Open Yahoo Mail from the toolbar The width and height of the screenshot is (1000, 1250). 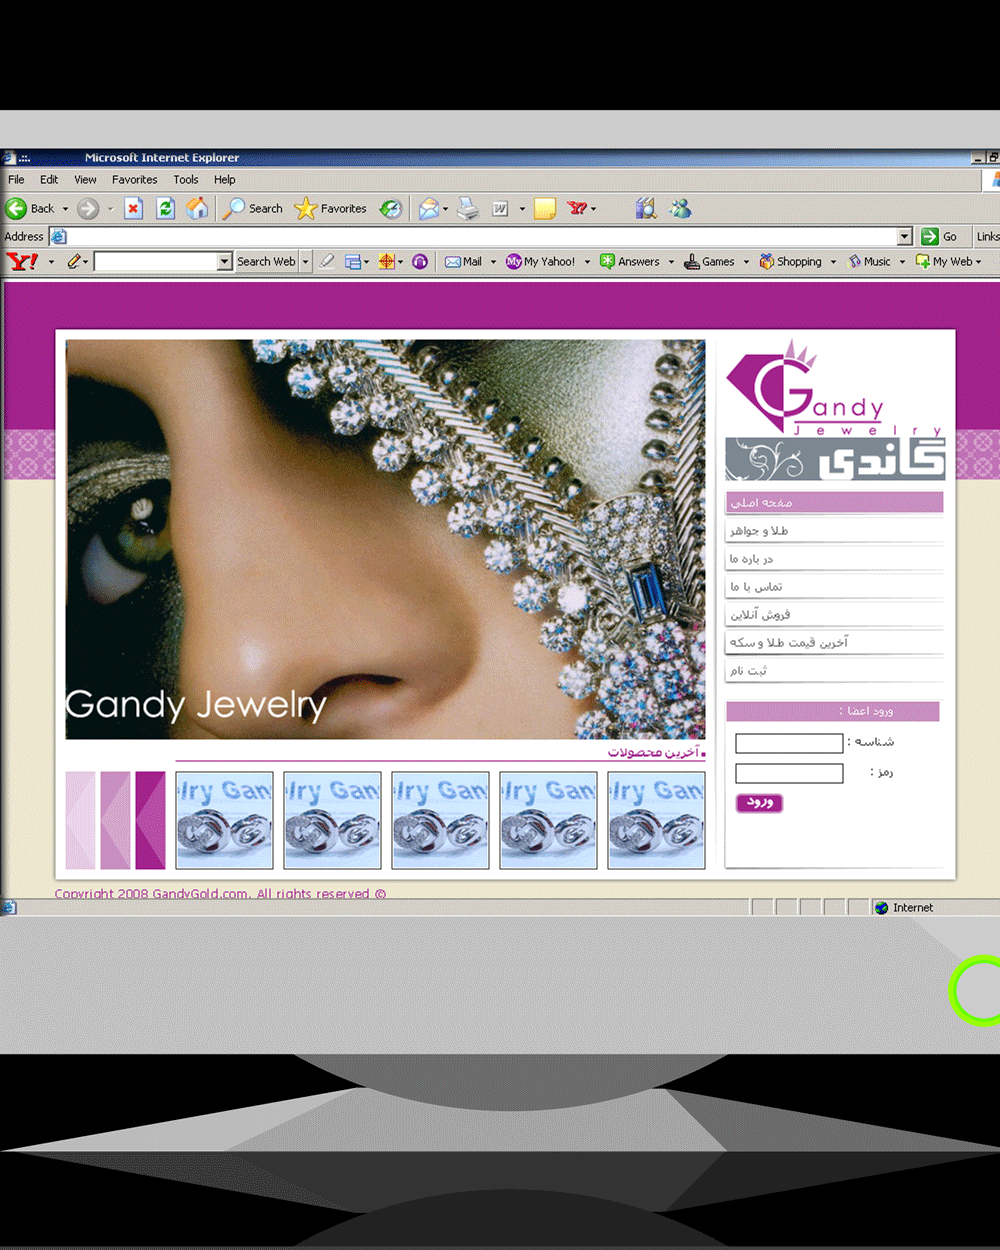463,261
